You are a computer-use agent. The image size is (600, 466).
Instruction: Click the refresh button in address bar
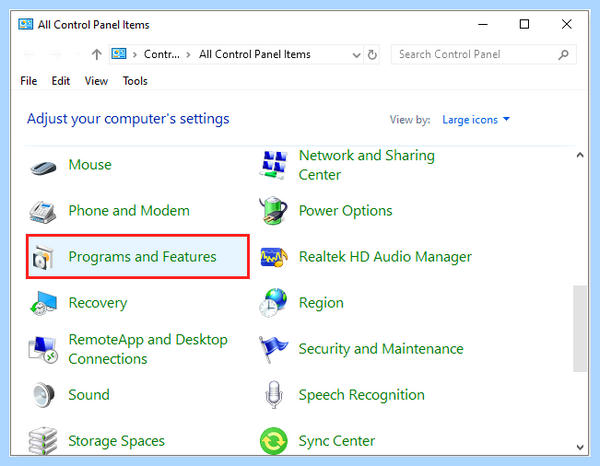click(372, 55)
